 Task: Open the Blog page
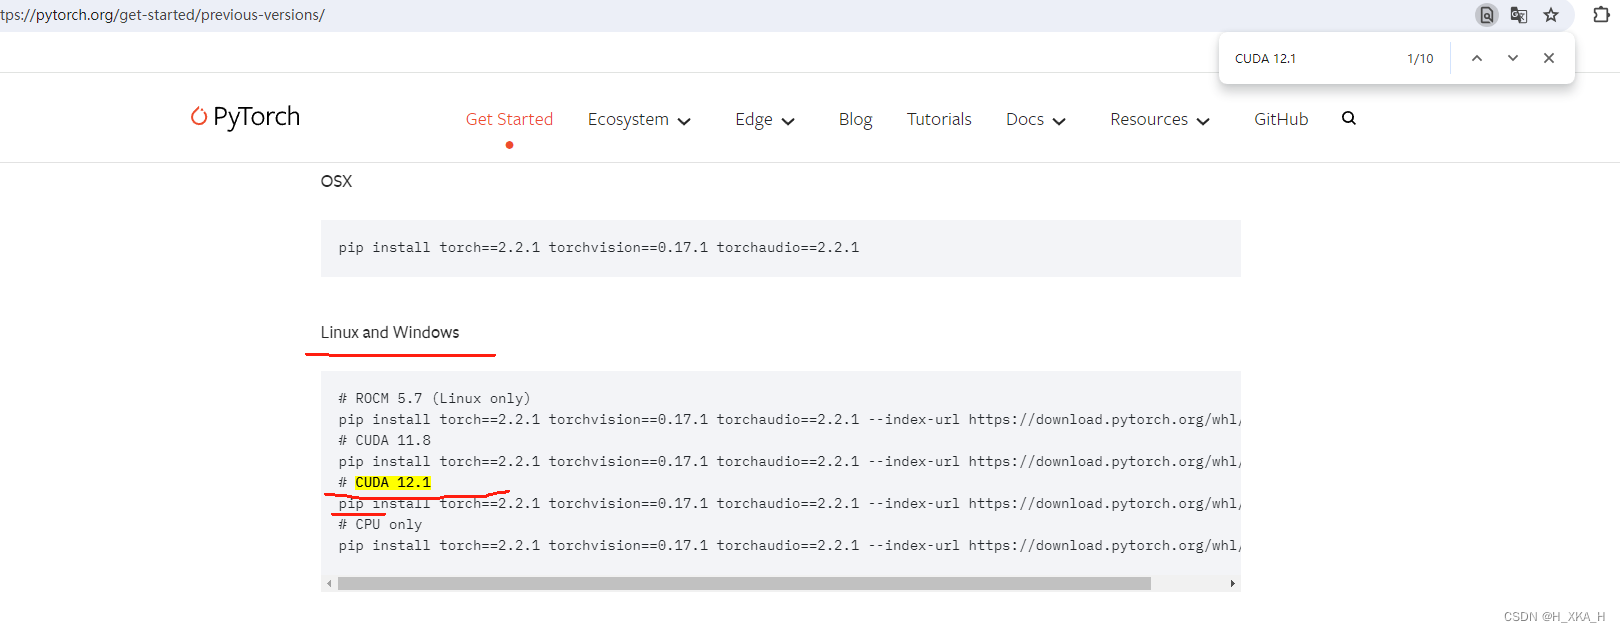(x=855, y=119)
